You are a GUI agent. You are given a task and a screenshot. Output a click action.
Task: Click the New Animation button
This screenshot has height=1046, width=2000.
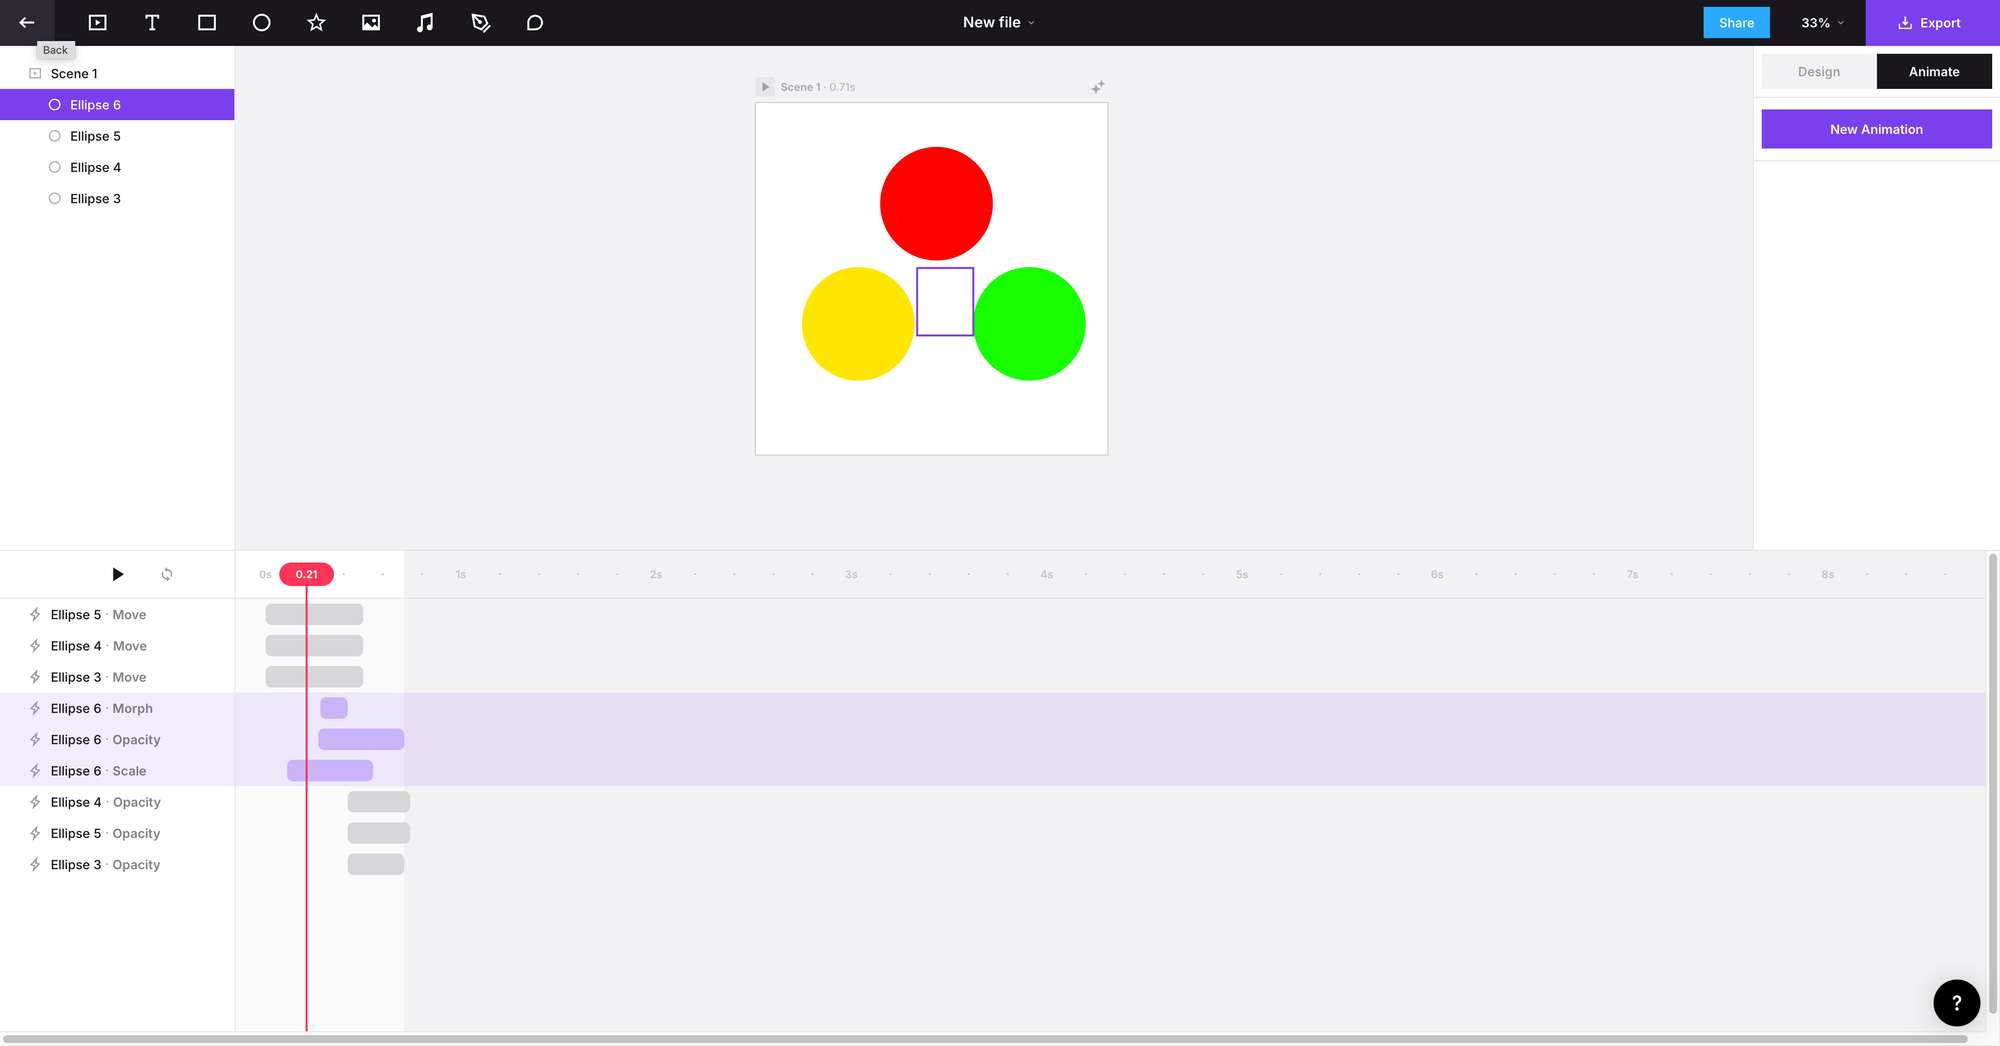tap(1875, 129)
